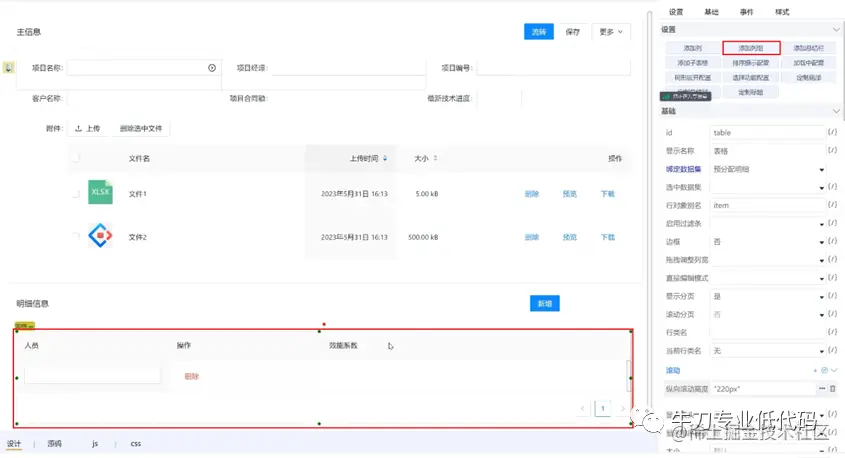Open the 当前行类名 dropdown
845x458 pixels.
pyautogui.click(x=767, y=351)
